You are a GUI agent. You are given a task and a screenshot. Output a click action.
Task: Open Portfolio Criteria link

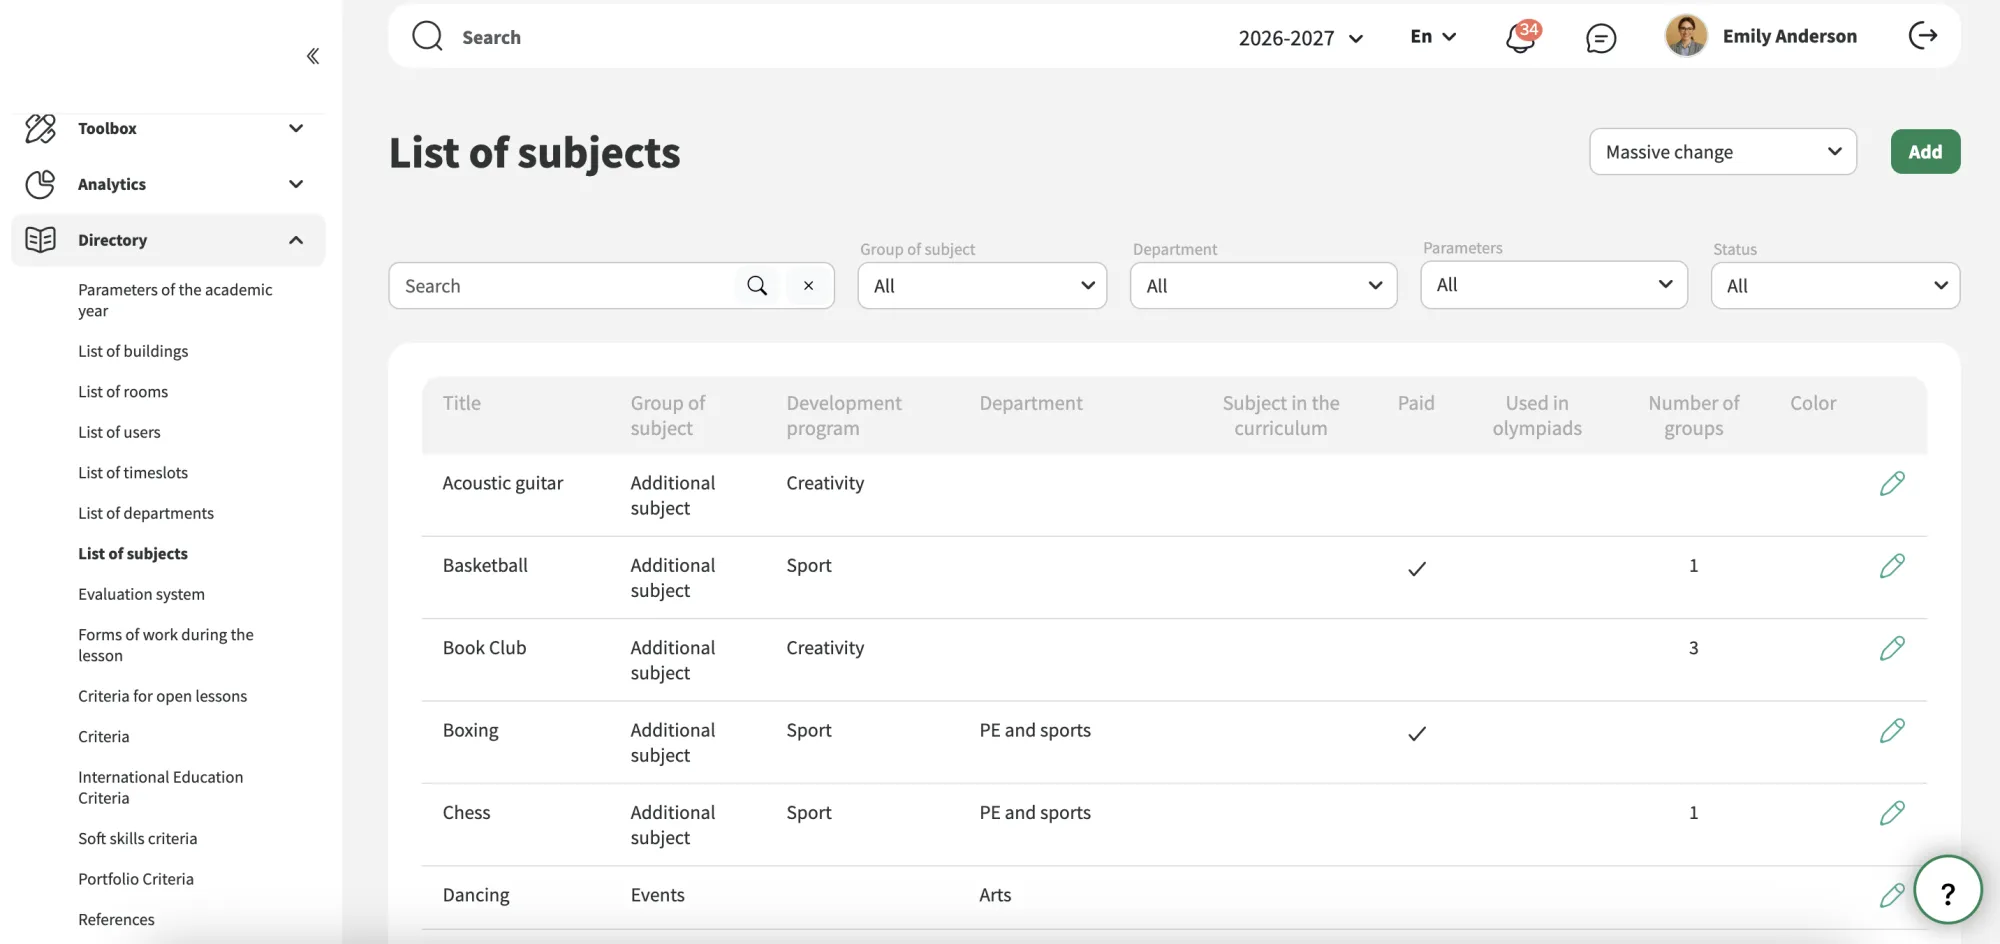[x=136, y=879]
